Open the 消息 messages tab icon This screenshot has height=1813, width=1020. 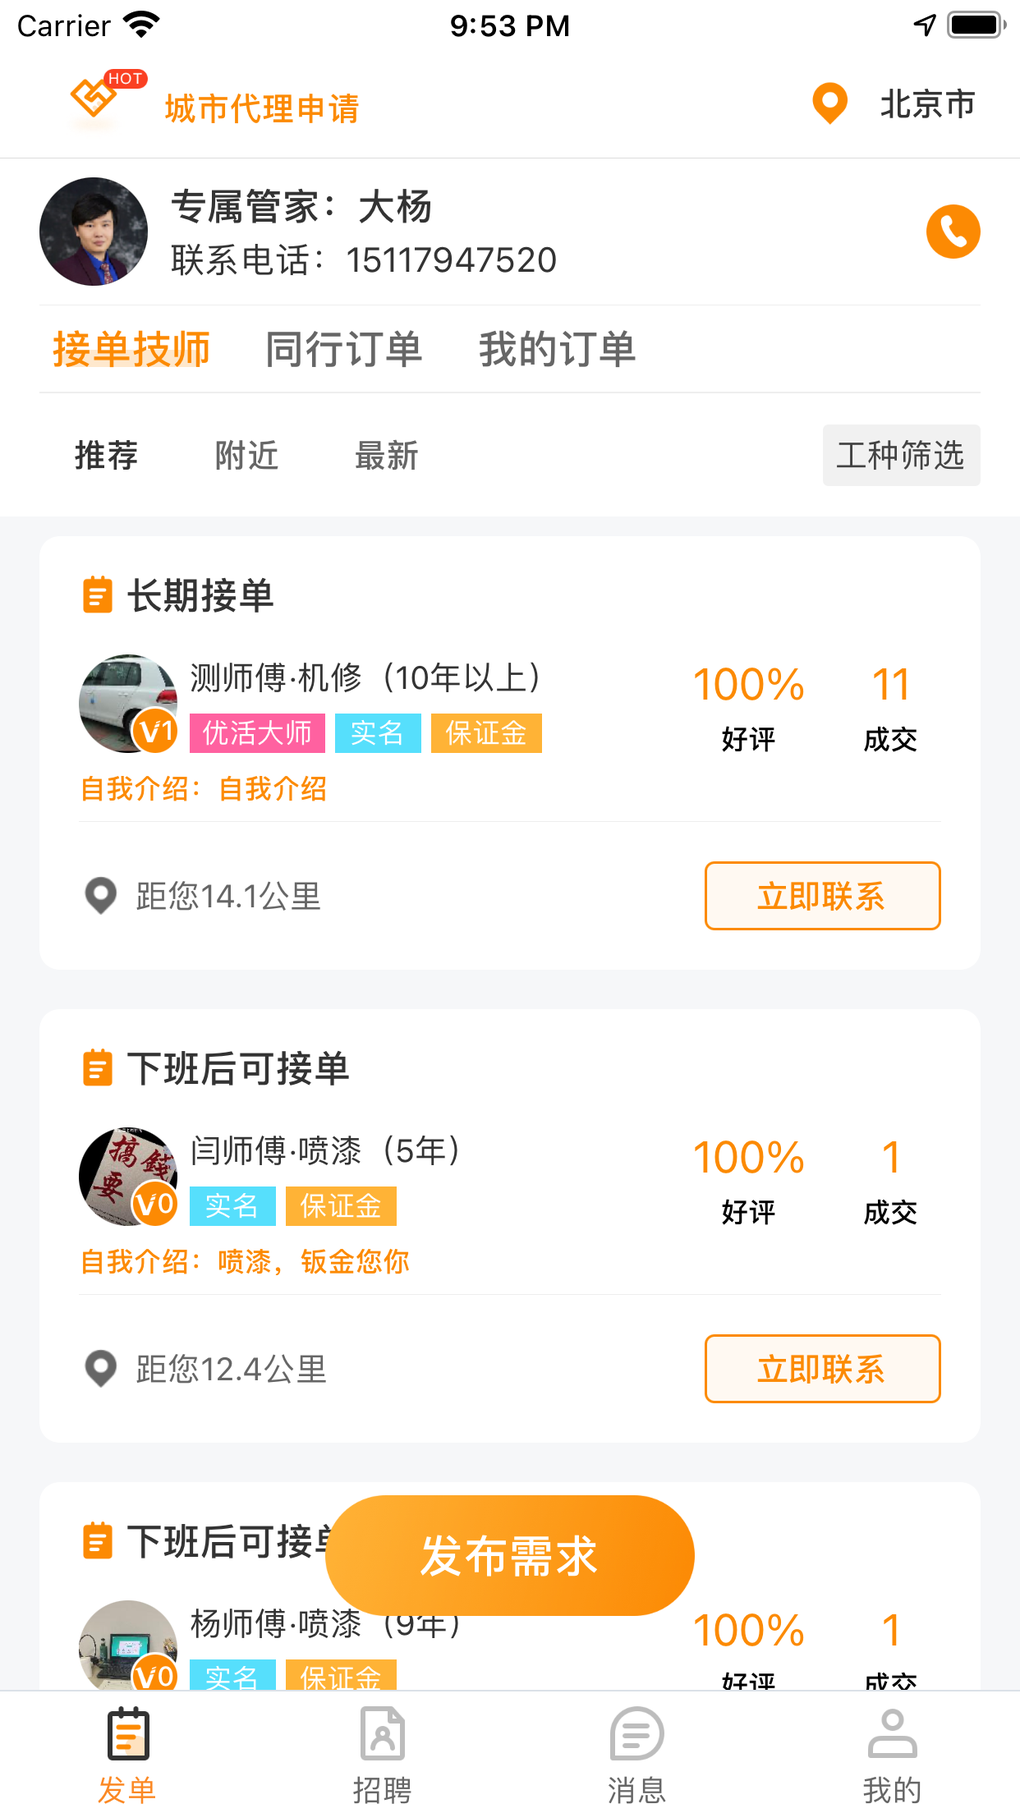pyautogui.click(x=636, y=1735)
